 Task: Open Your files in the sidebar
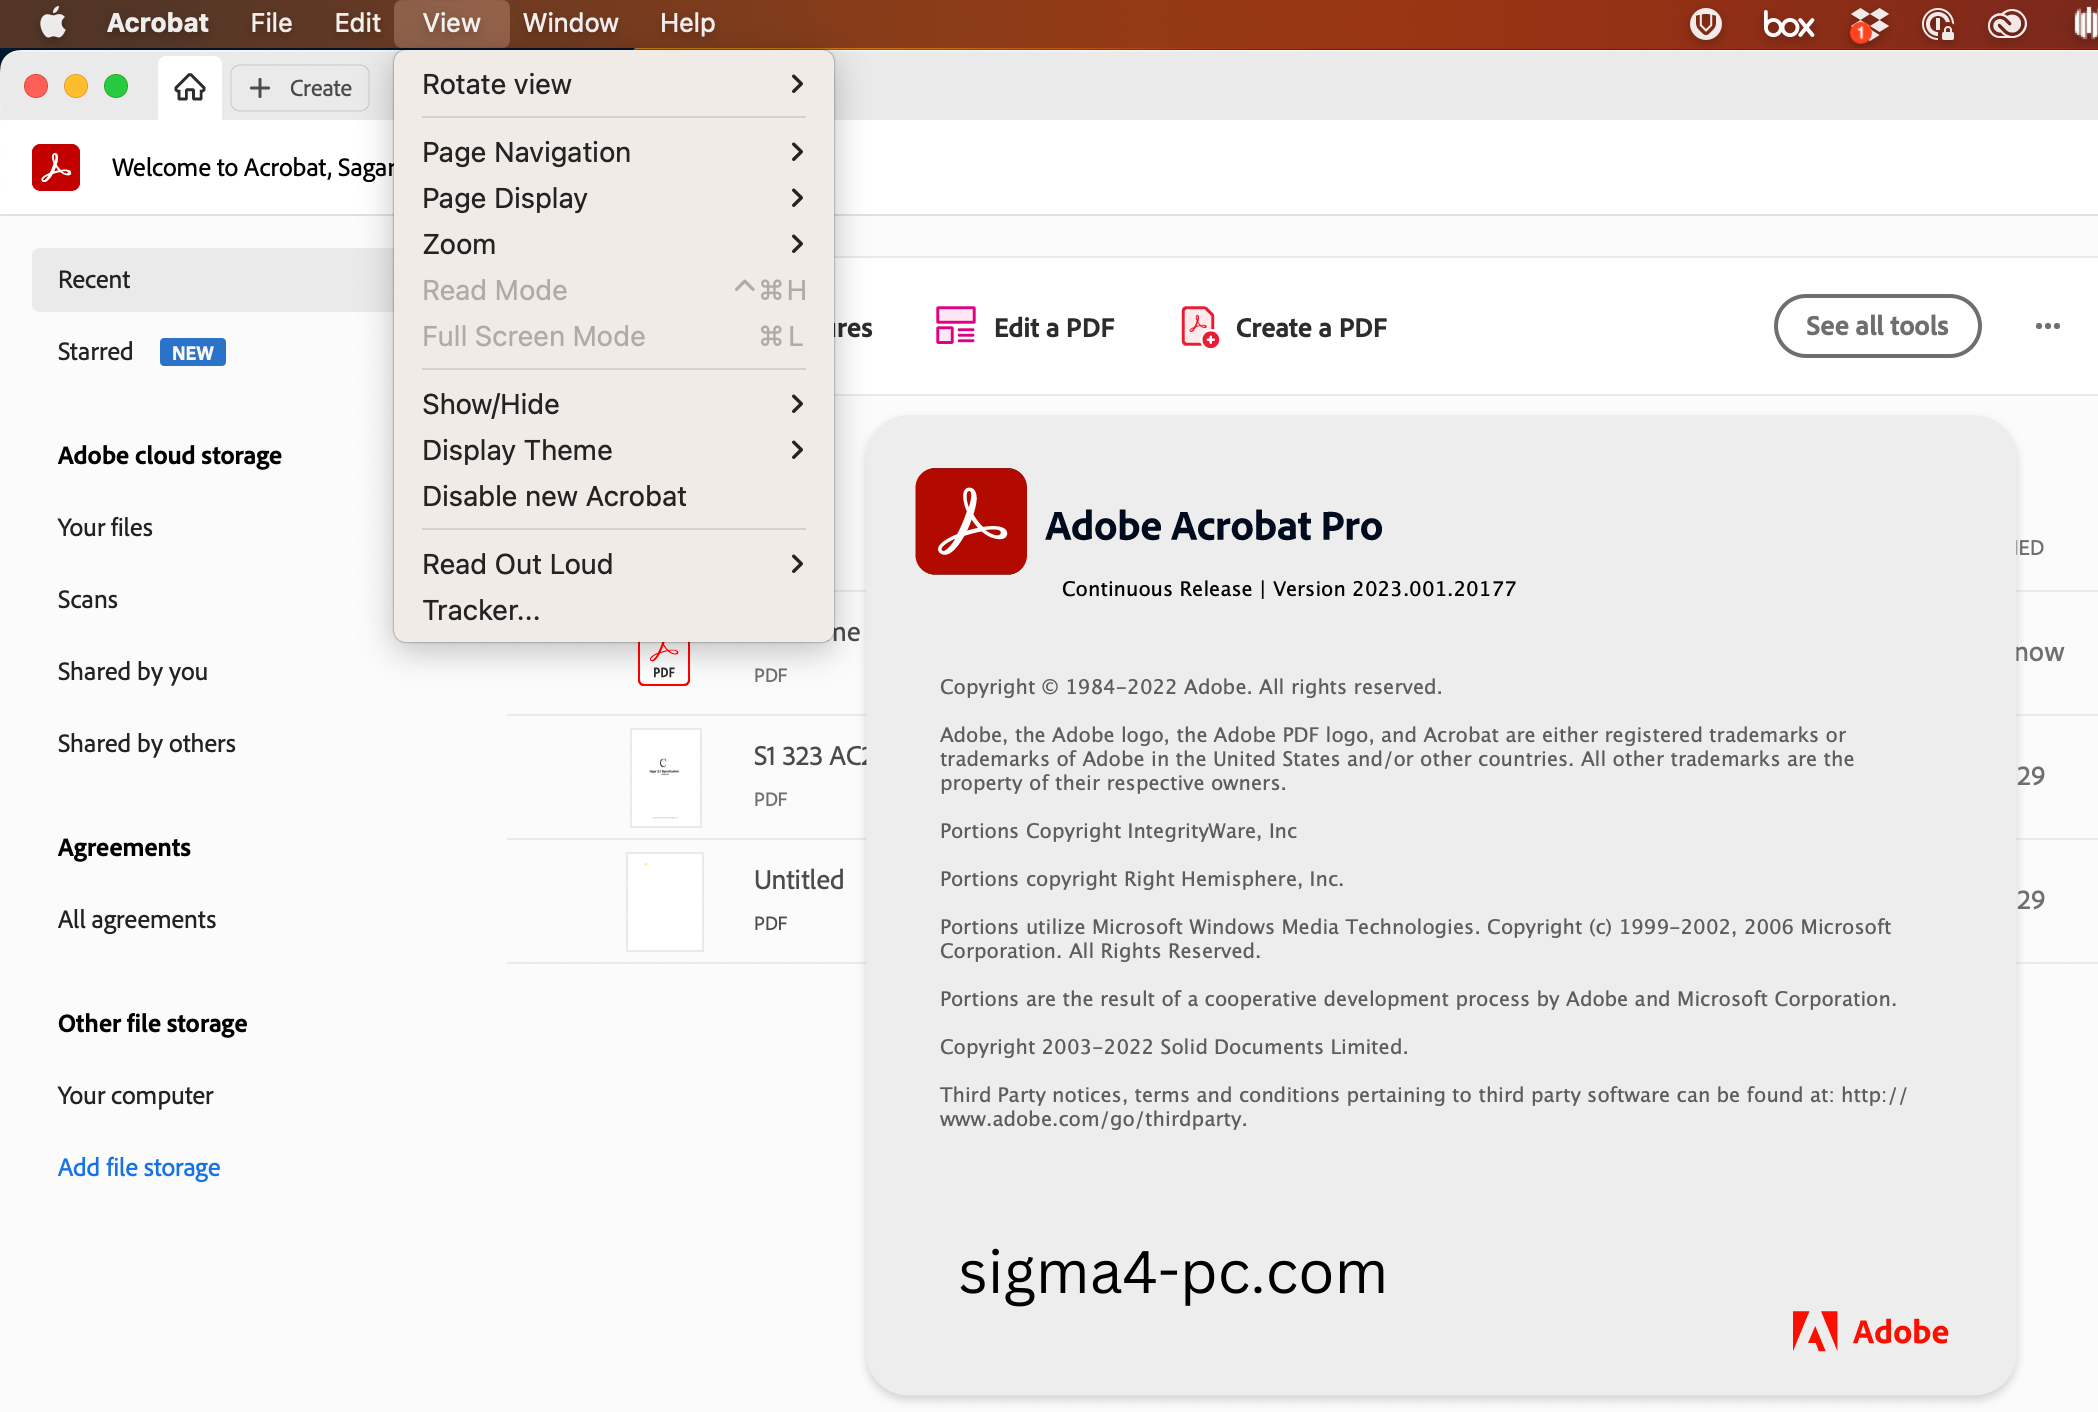point(105,528)
